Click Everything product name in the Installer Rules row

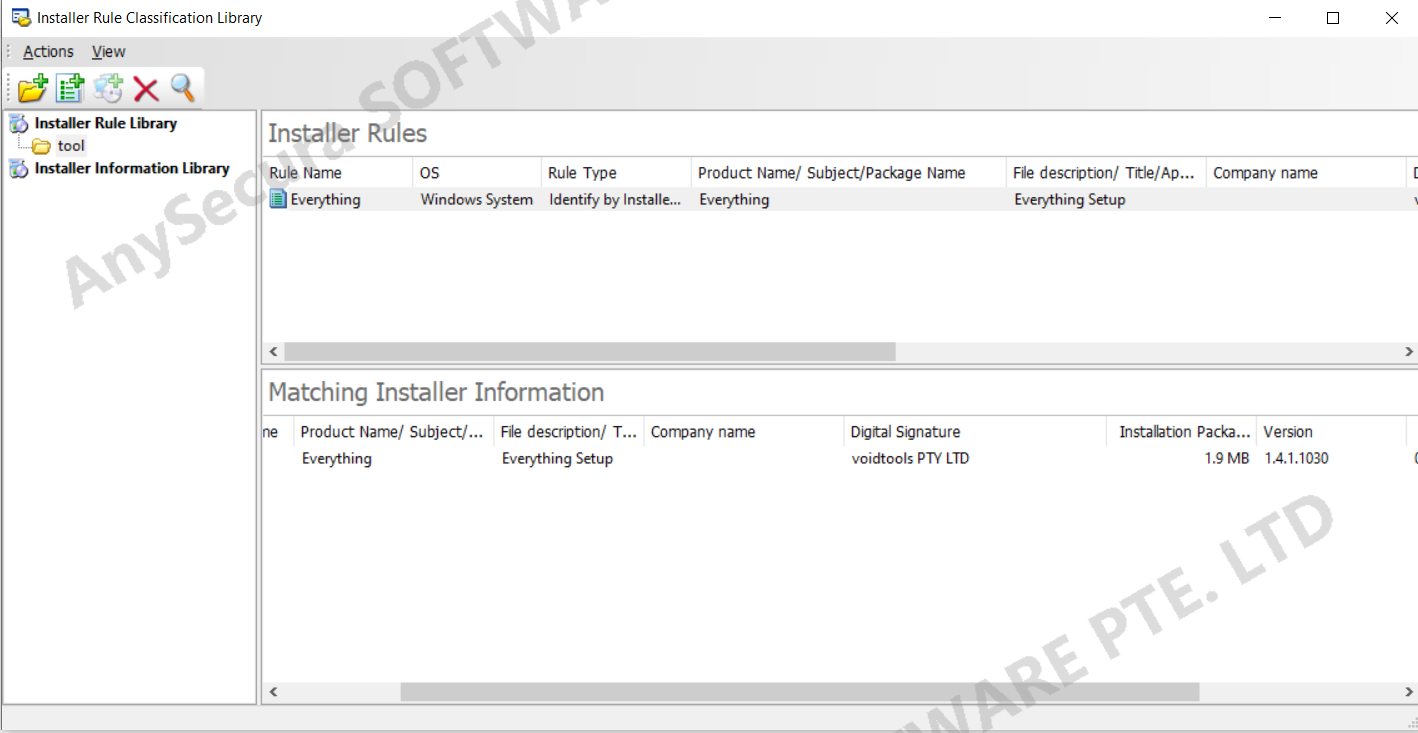(x=734, y=200)
